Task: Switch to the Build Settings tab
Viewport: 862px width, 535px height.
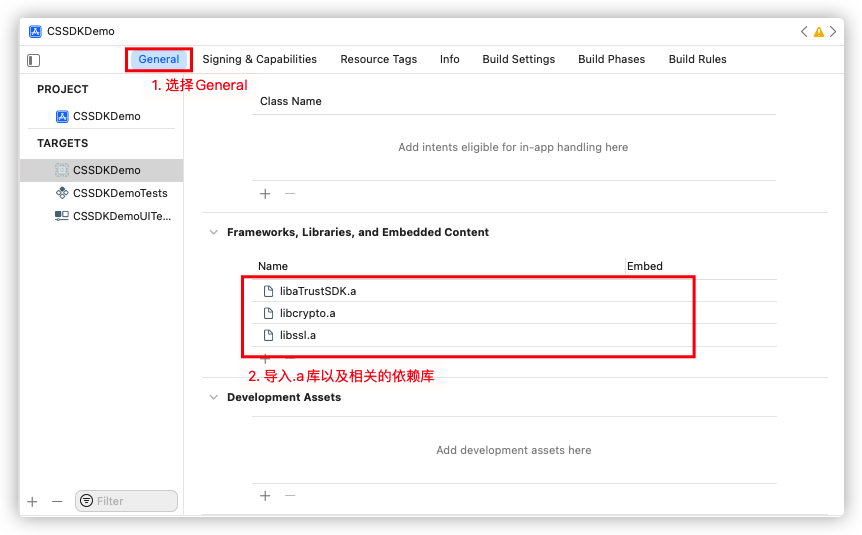Action: point(518,59)
